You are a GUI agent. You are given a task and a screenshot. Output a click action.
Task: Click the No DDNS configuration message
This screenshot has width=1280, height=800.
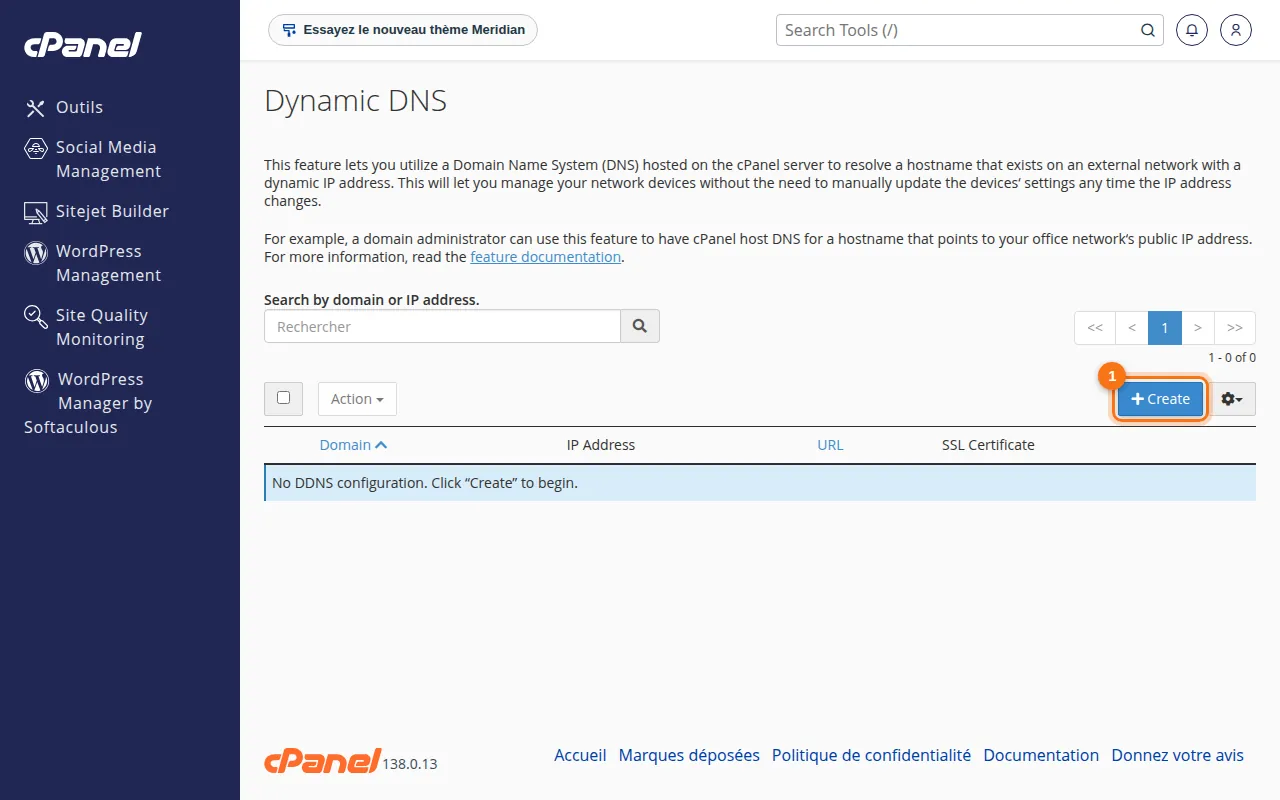760,483
